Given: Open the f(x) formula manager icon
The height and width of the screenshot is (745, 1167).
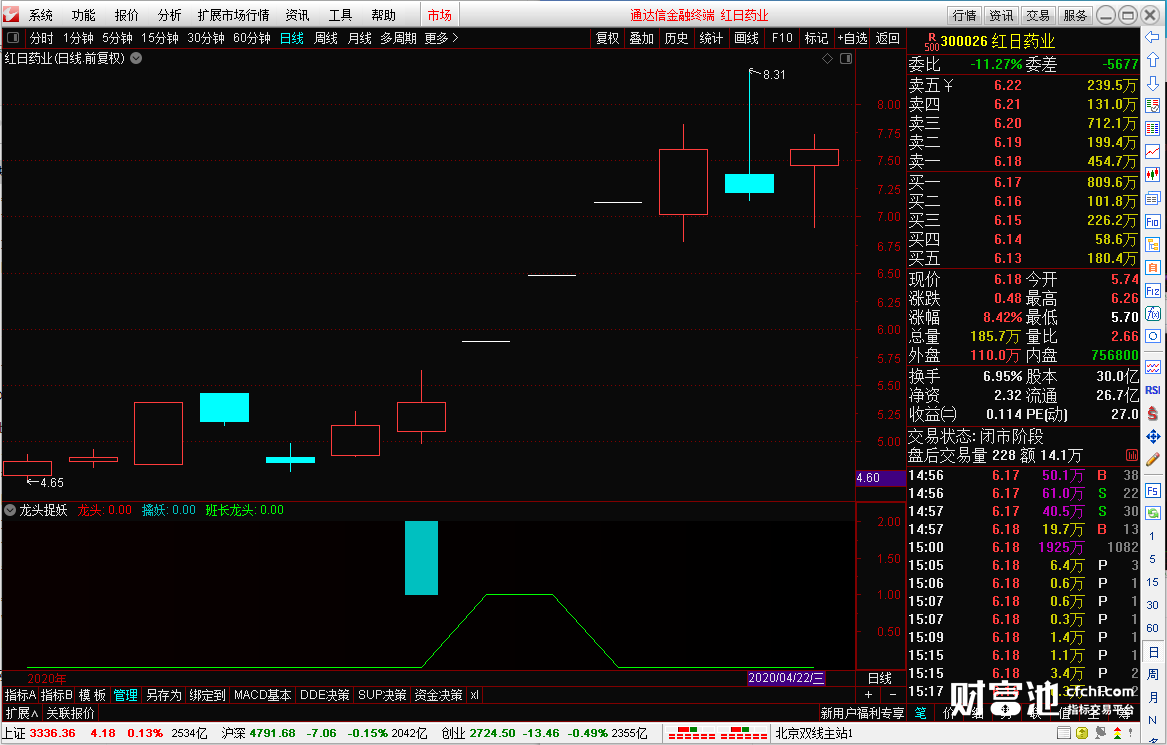Looking at the screenshot, I should coord(1153,313).
